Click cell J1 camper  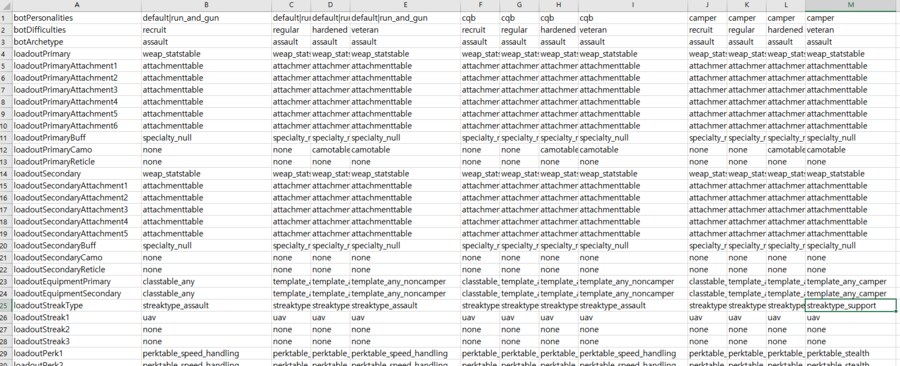(x=707, y=18)
